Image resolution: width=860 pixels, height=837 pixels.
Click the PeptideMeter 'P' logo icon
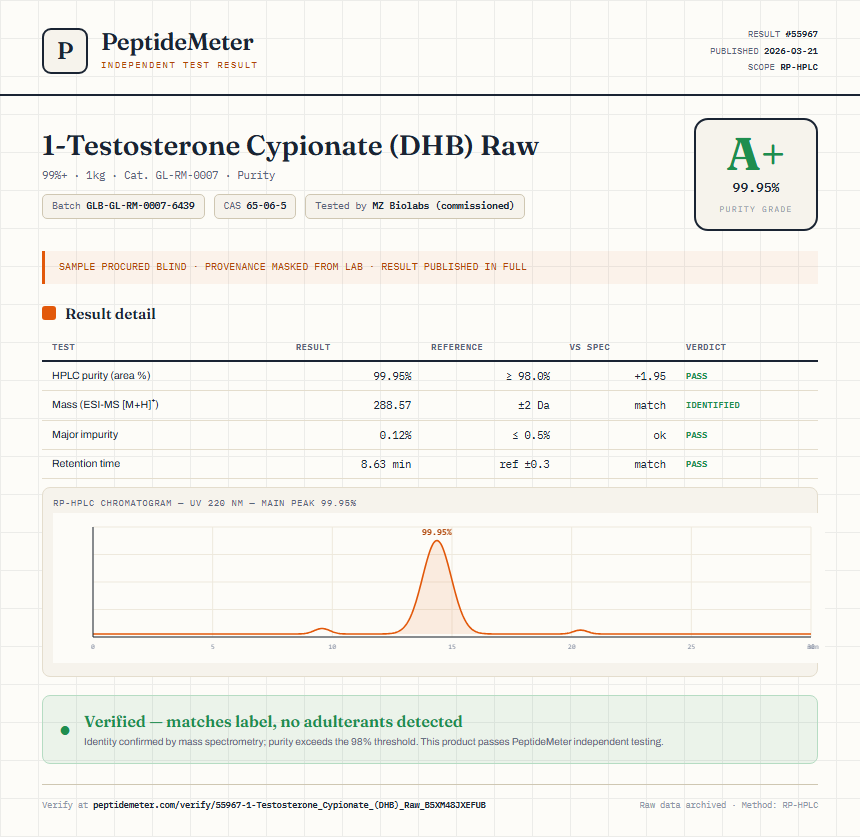click(x=65, y=51)
